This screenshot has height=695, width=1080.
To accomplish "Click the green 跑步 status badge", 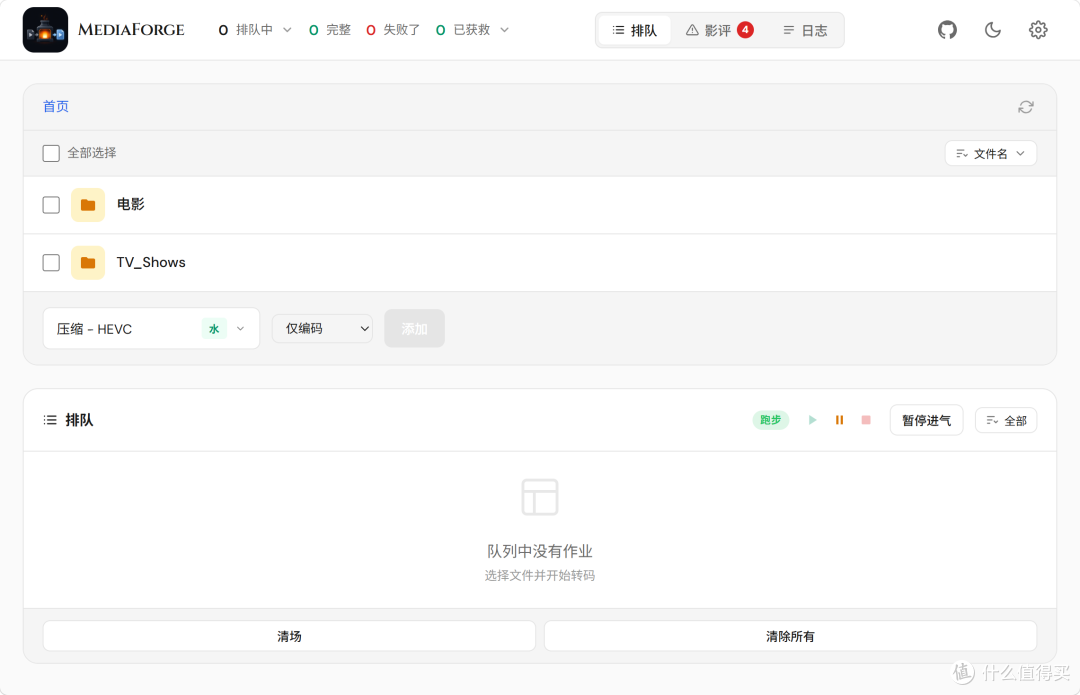I will [x=770, y=419].
